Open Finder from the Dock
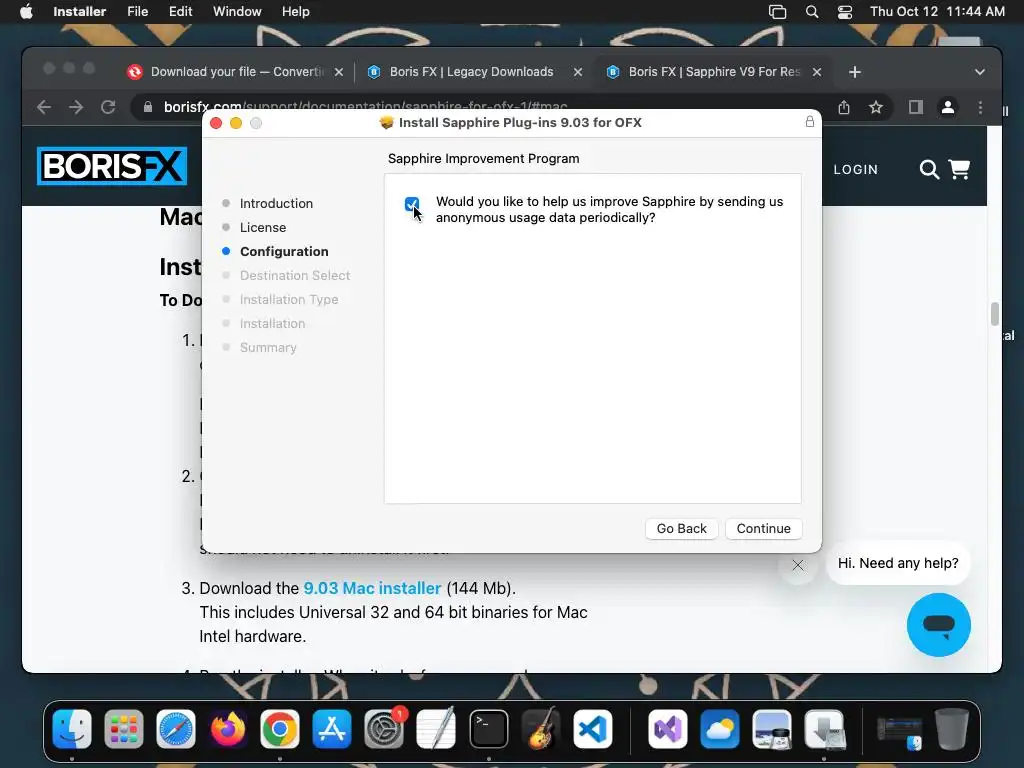This screenshot has height=768, width=1024. click(x=72, y=729)
